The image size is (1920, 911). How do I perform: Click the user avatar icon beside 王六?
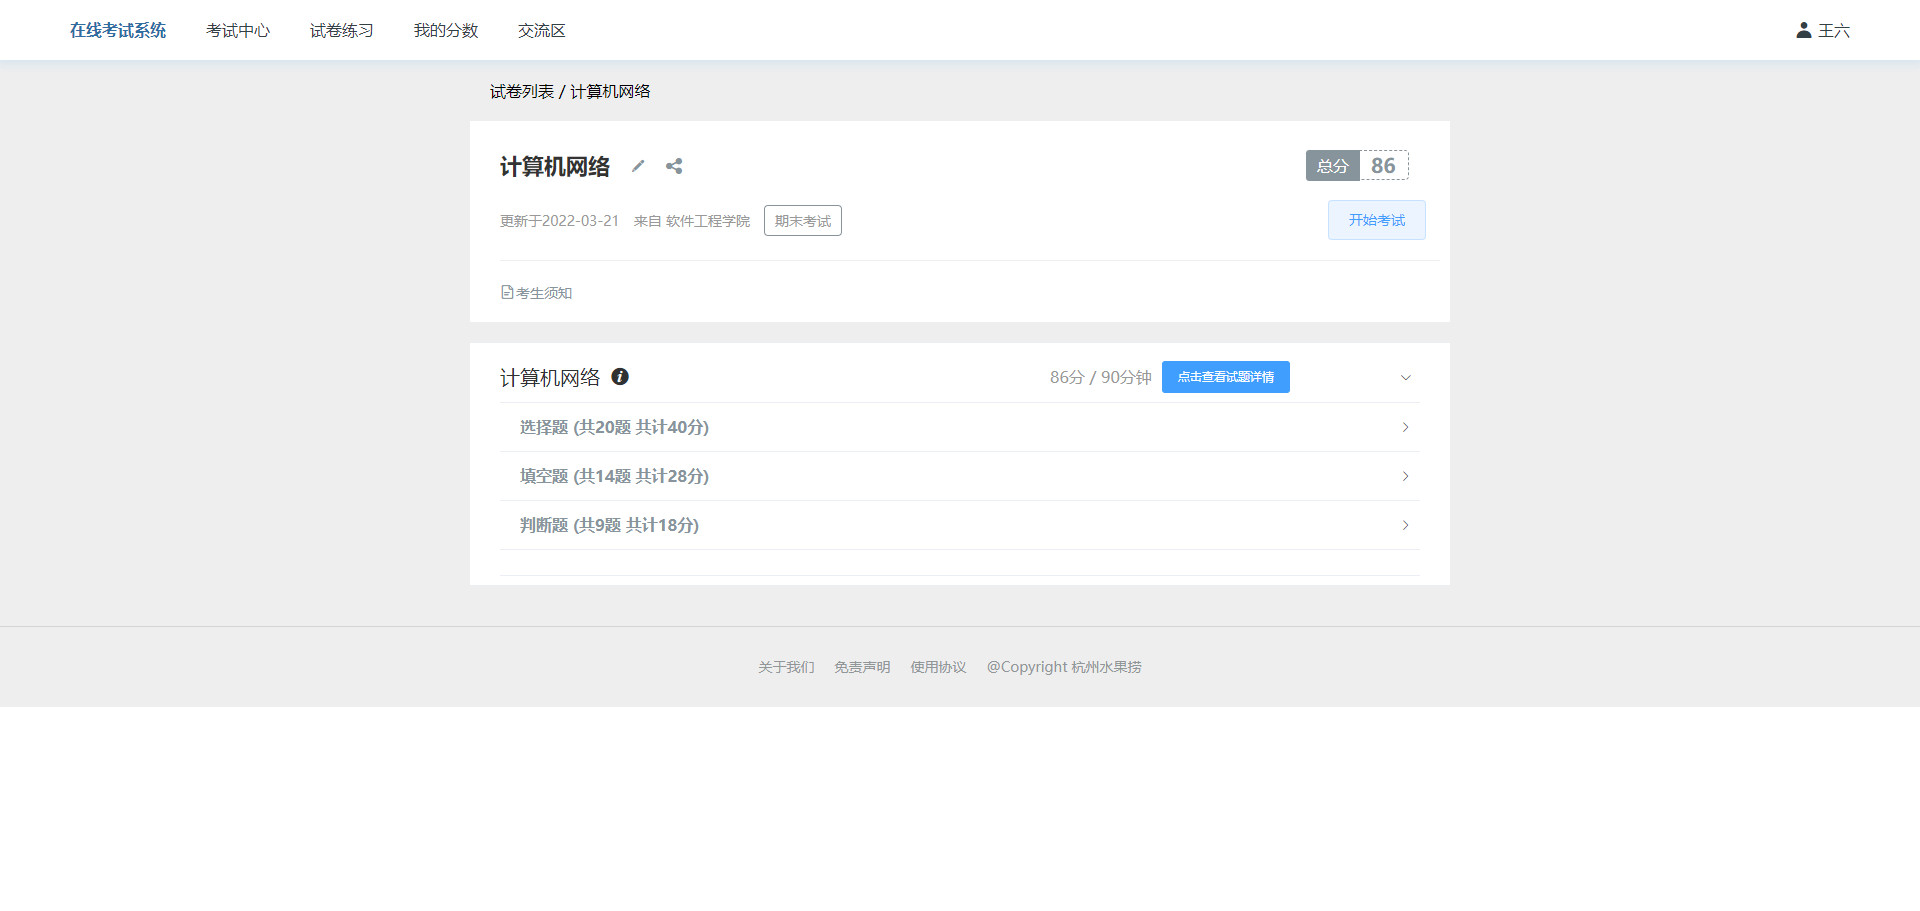[1804, 30]
